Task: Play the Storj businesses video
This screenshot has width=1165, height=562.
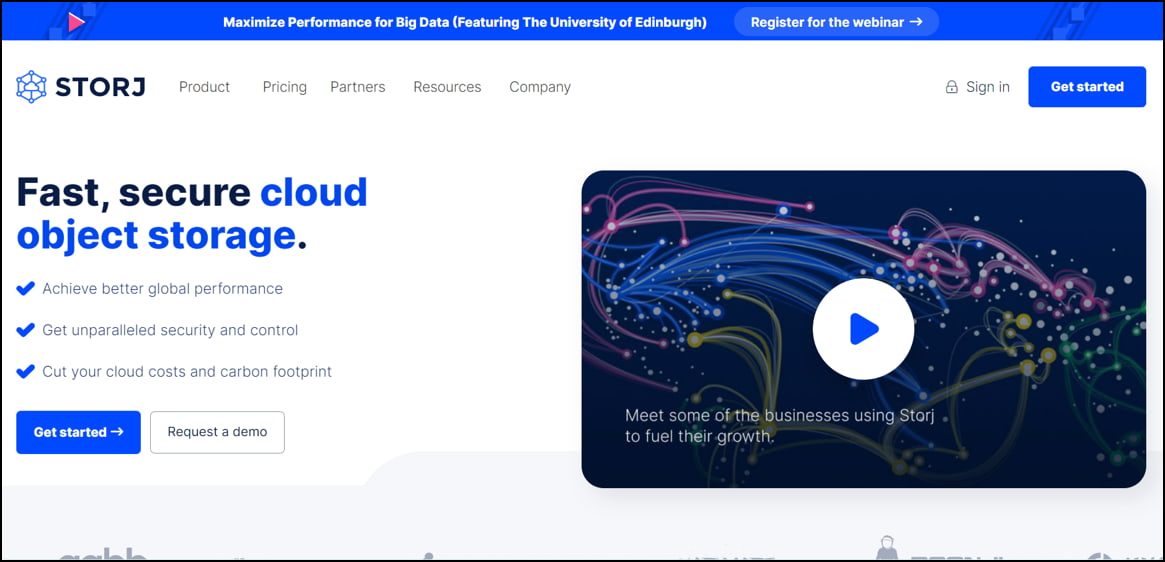Action: click(x=862, y=329)
